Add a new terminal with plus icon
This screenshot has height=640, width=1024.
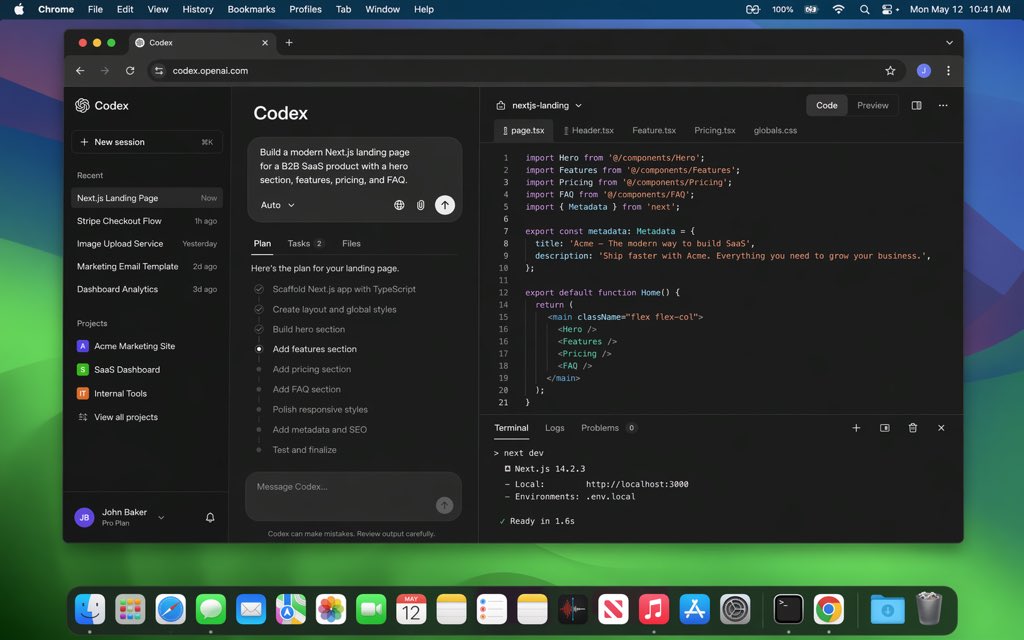(x=856, y=428)
